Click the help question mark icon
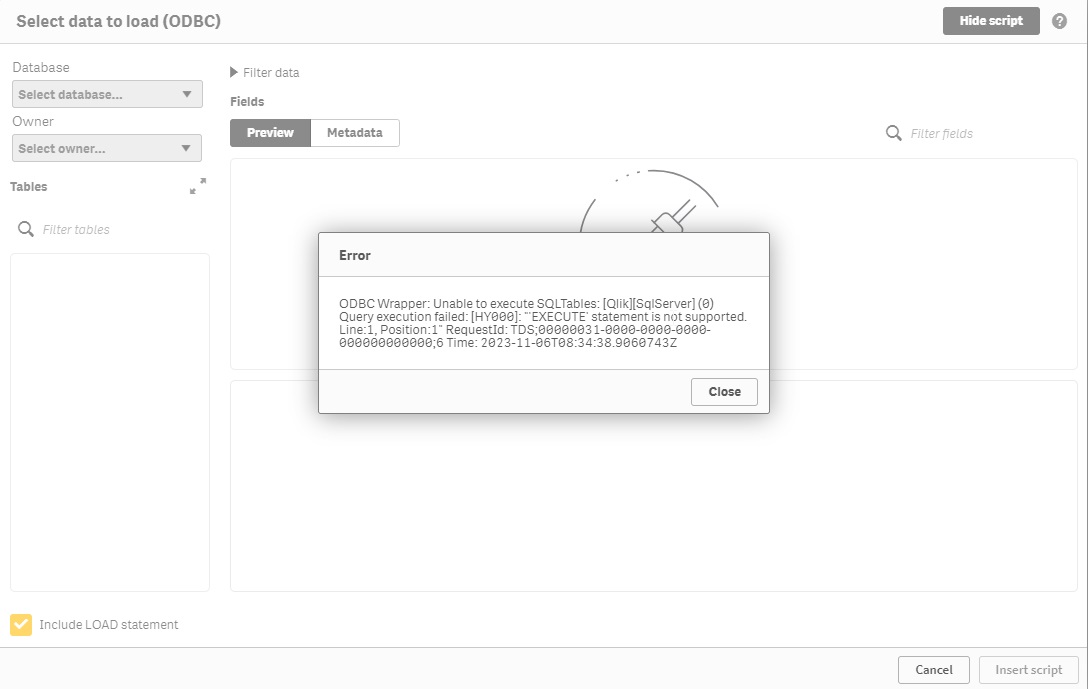Screen dimensions: 1088x689 click(1060, 21)
